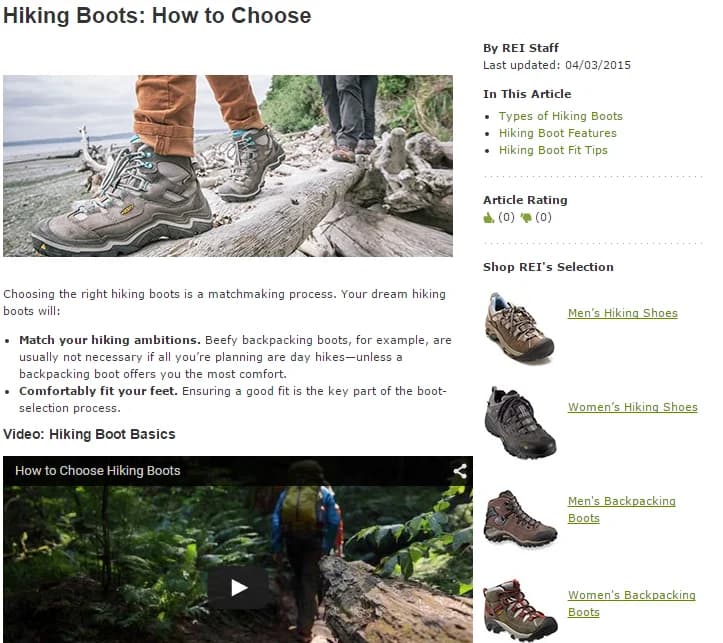Go to Hiking Boot Fit Tips
This screenshot has height=643, width=723.
[x=553, y=150]
